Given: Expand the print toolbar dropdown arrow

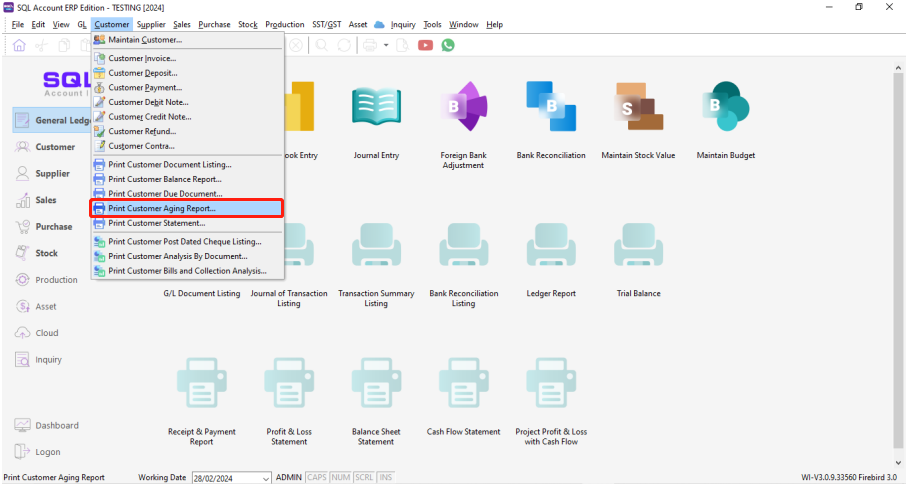Looking at the screenshot, I should pyautogui.click(x=386, y=45).
